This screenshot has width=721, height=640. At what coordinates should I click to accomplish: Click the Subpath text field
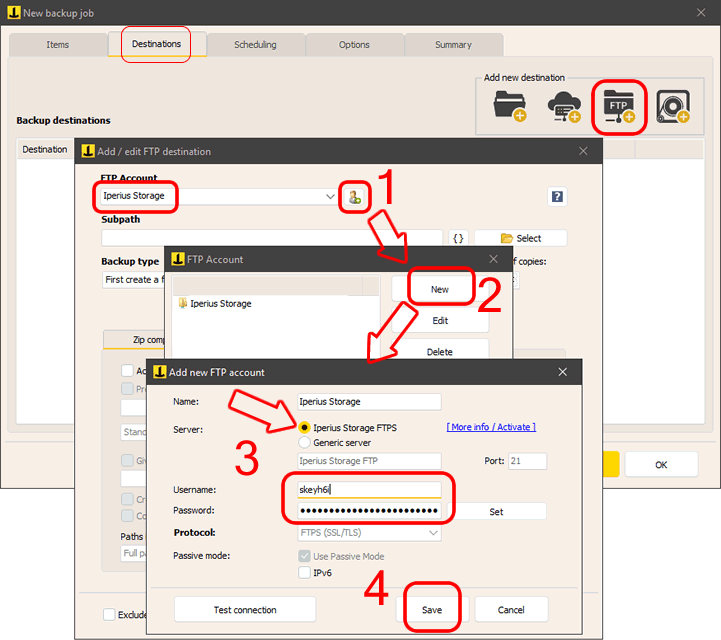pos(272,238)
